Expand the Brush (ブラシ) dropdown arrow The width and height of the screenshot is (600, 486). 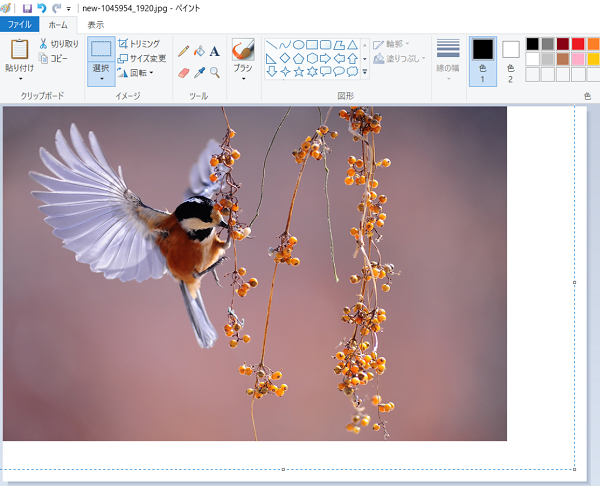(243, 79)
